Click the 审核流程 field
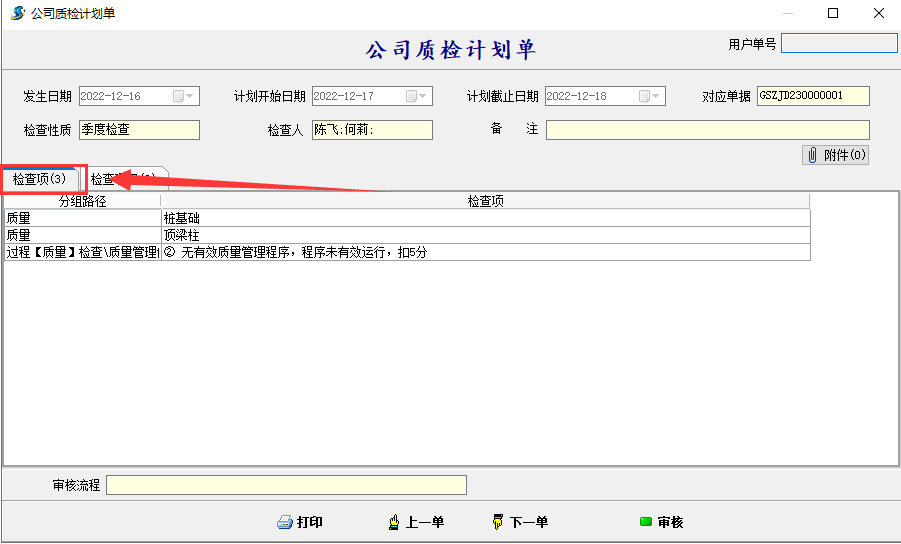 (x=286, y=485)
